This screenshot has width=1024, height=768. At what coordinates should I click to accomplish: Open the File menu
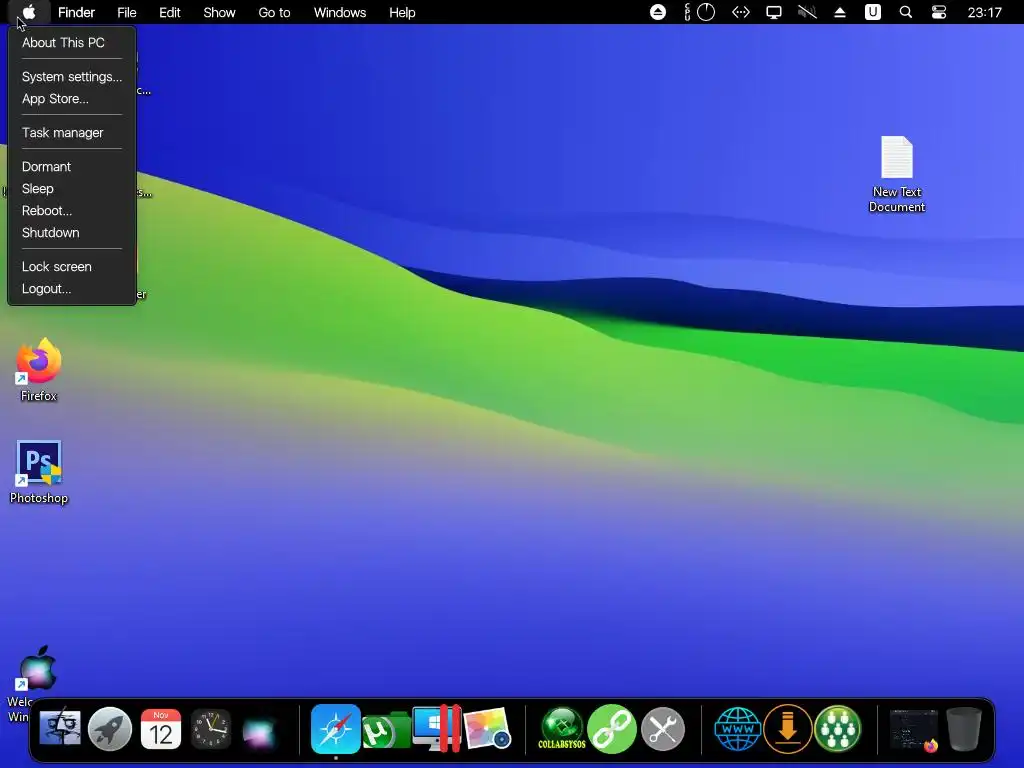(x=127, y=12)
